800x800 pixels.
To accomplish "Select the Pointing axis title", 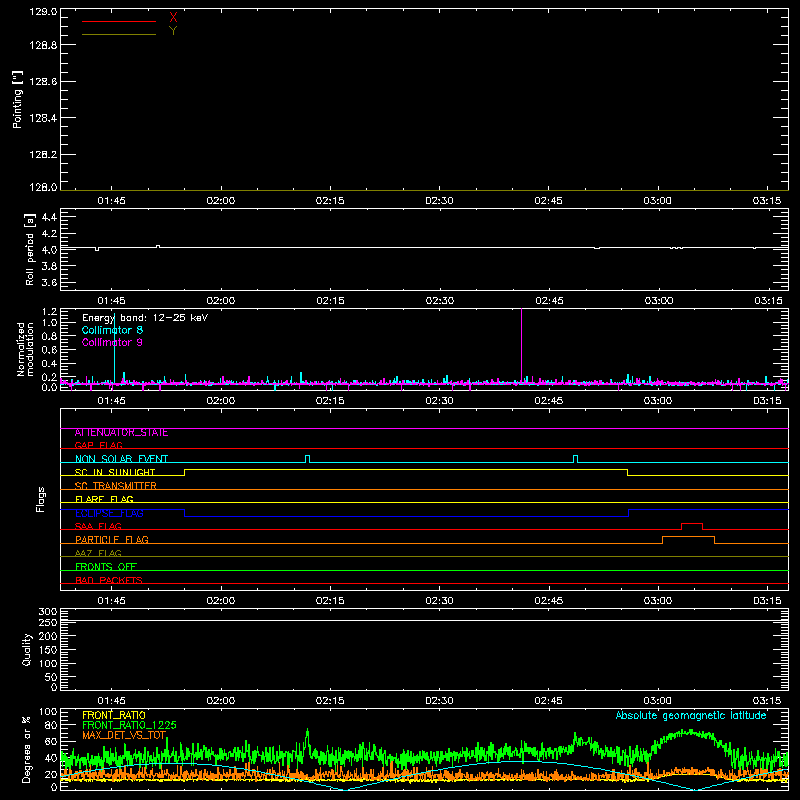I will [18, 99].
